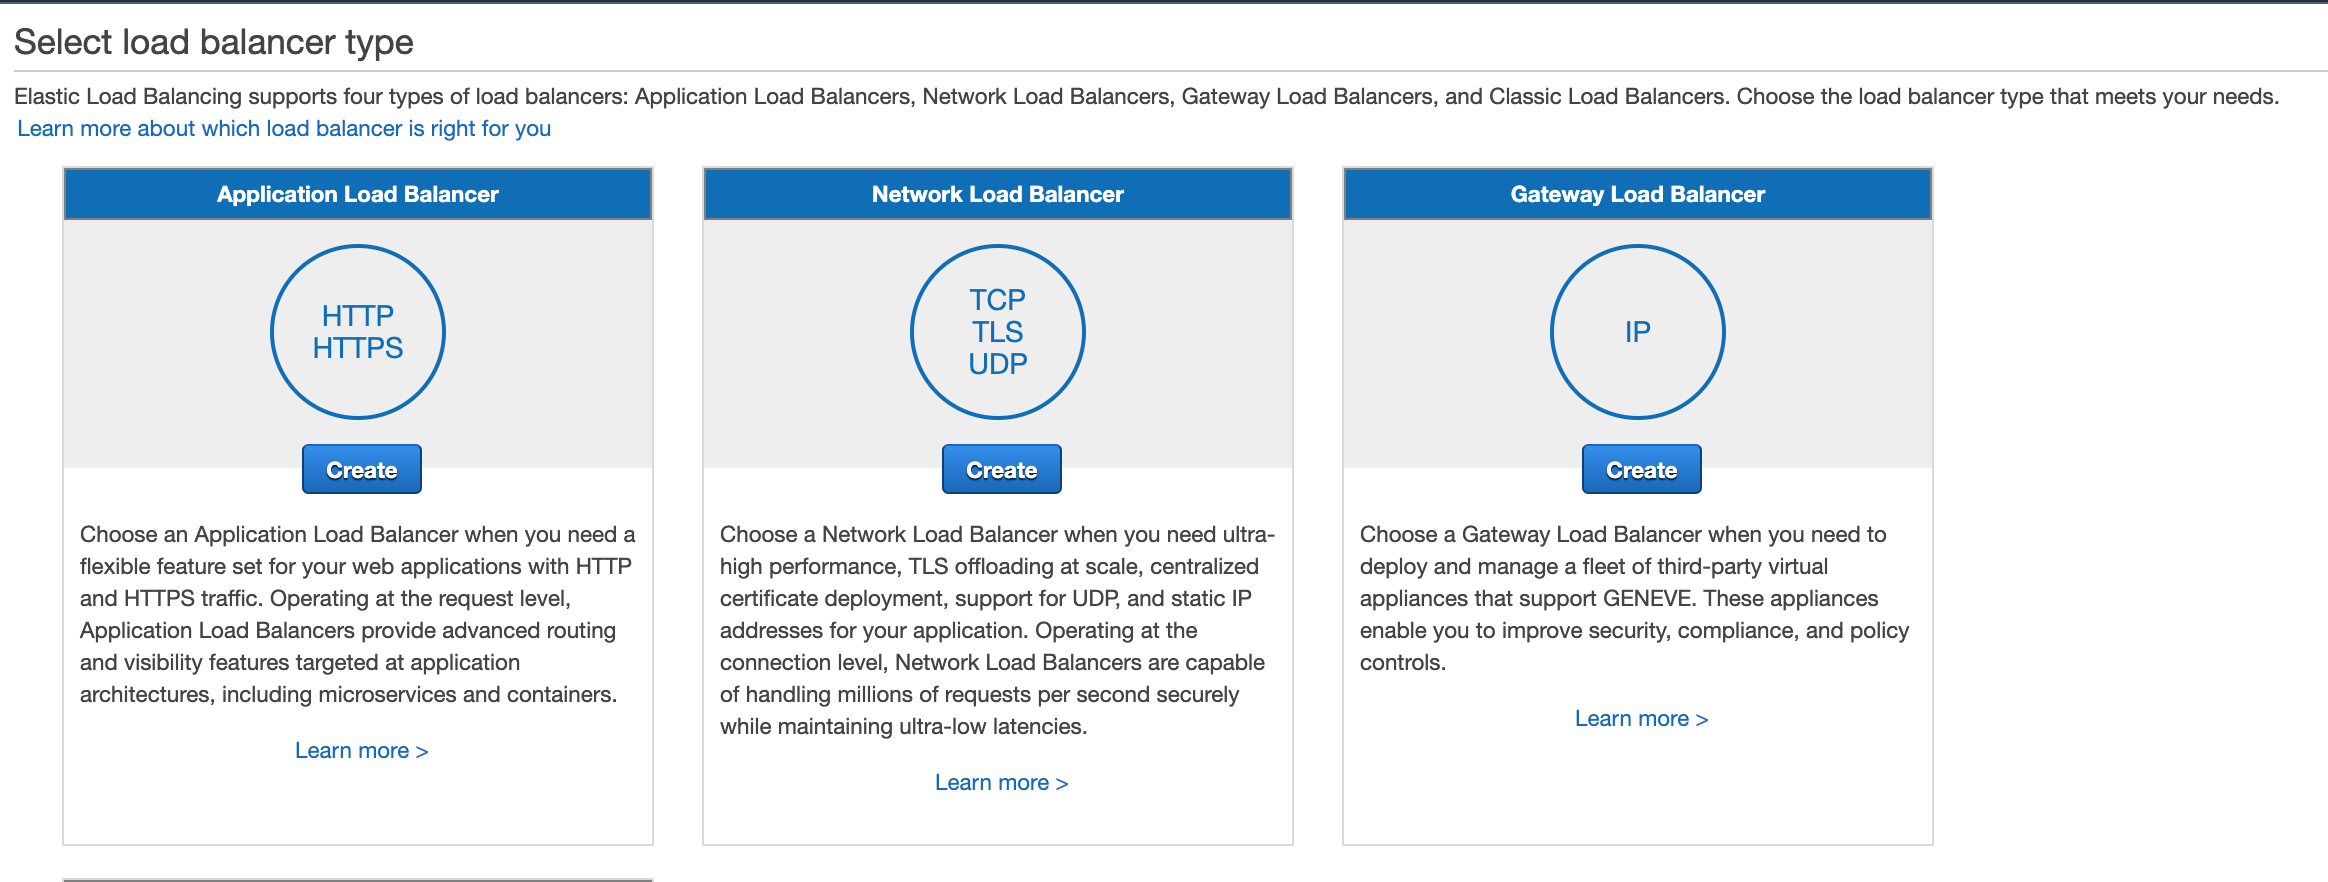Click Create under Application Load Balancer

click(361, 469)
